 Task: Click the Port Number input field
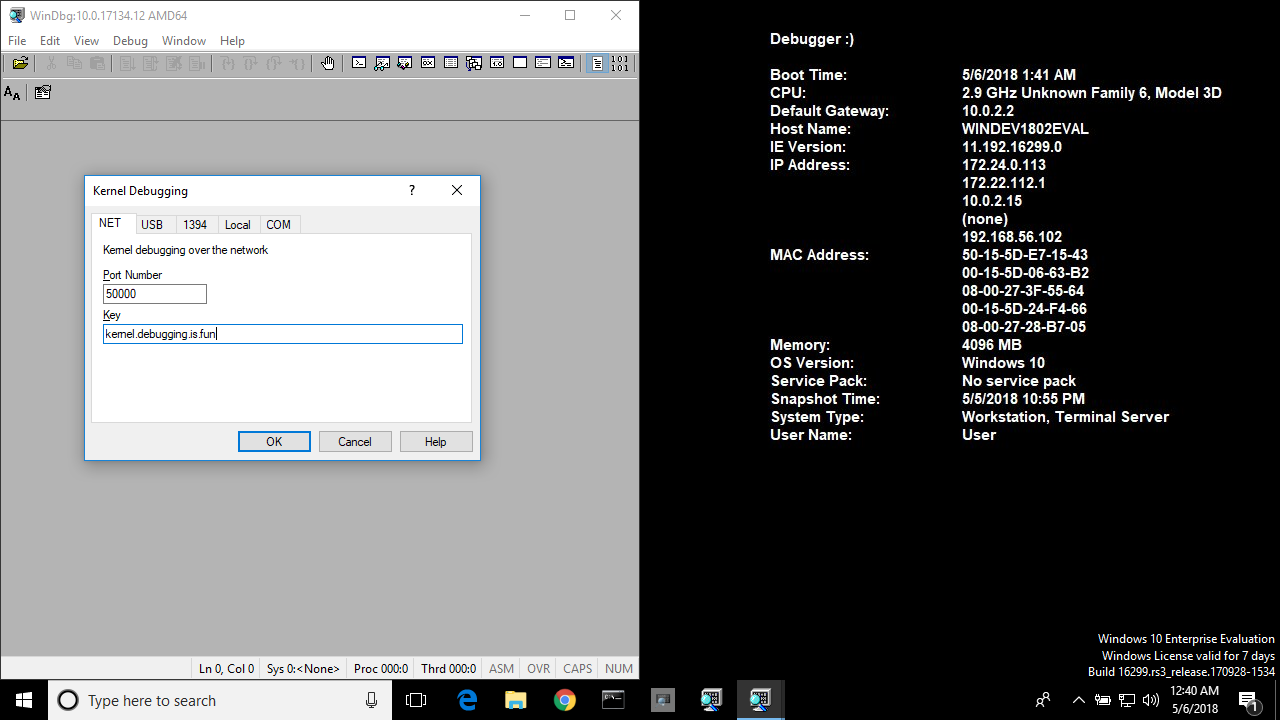pos(155,294)
